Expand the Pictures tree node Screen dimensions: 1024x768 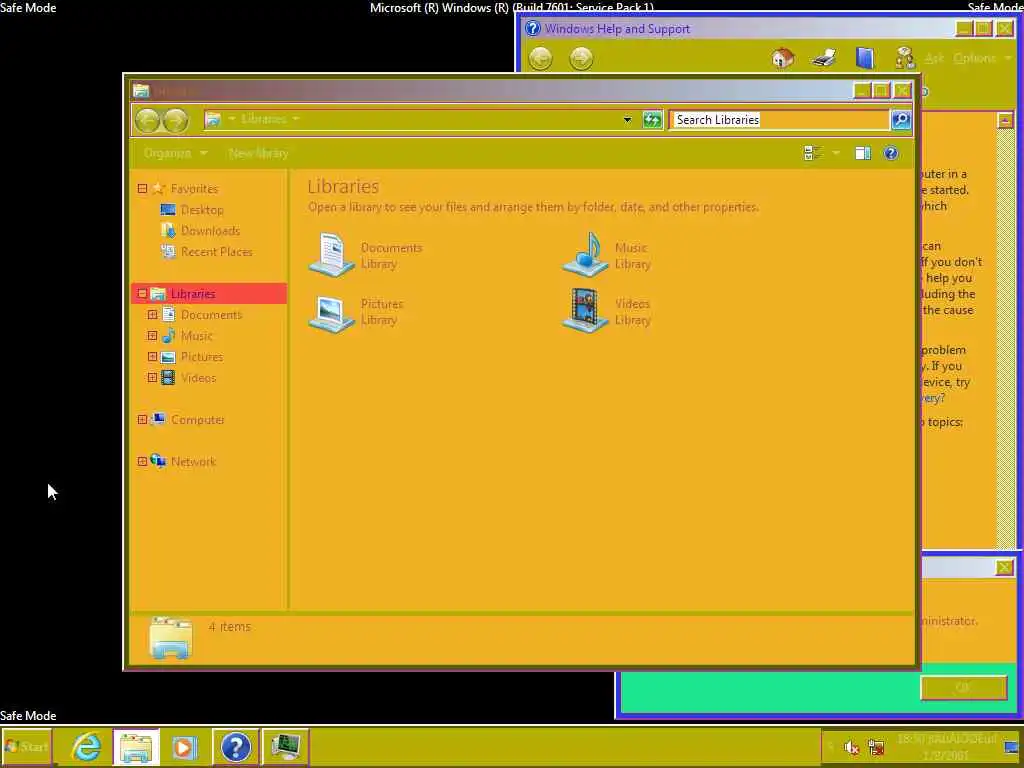[x=152, y=357]
